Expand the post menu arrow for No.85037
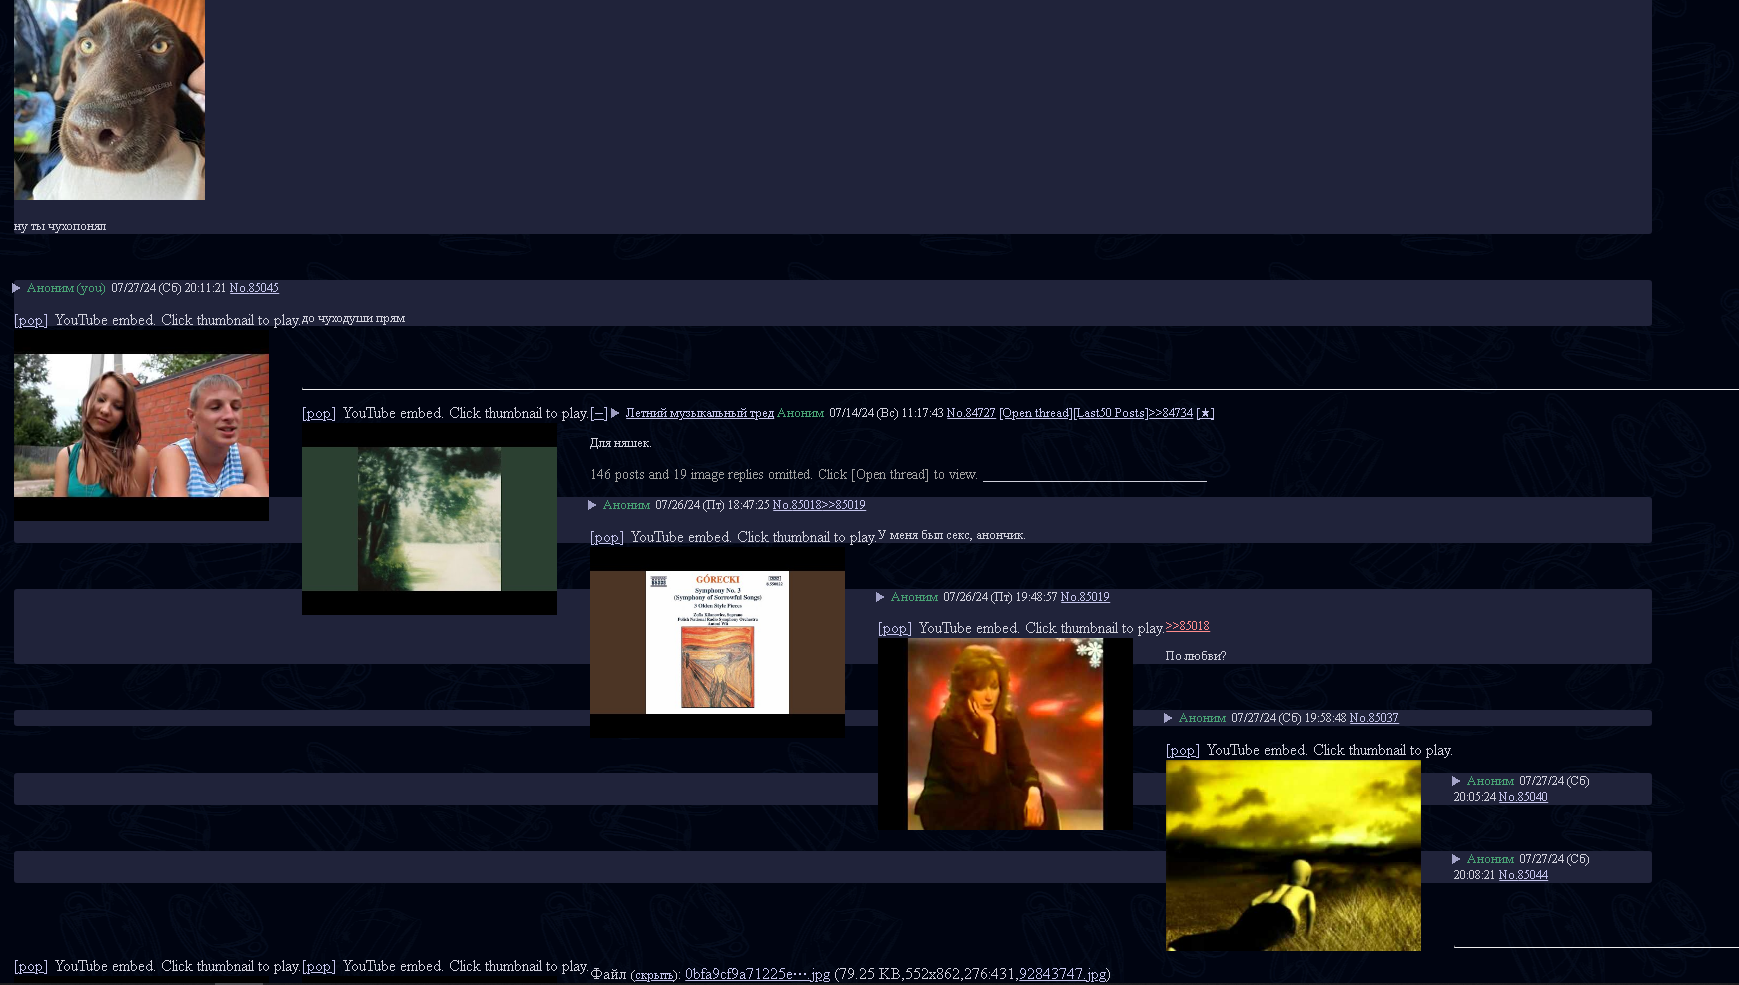 pos(1168,718)
